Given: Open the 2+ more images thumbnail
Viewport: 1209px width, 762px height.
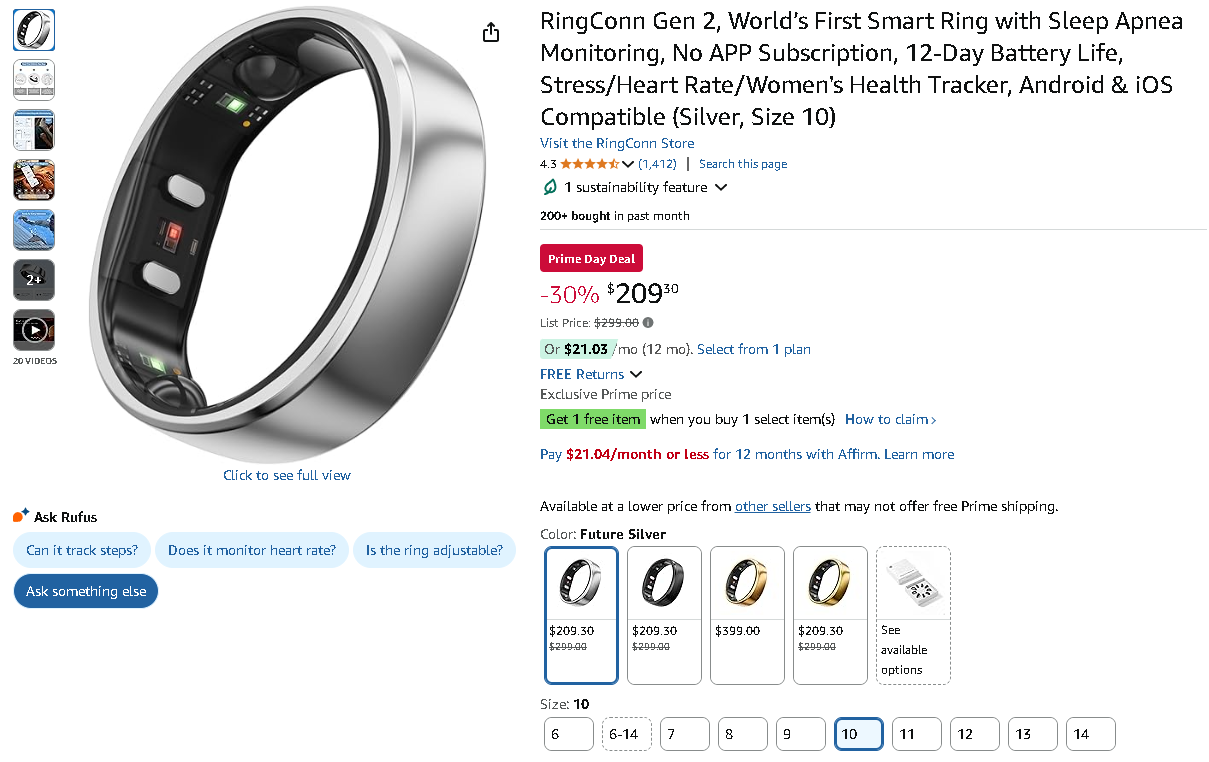Looking at the screenshot, I should pyautogui.click(x=34, y=280).
